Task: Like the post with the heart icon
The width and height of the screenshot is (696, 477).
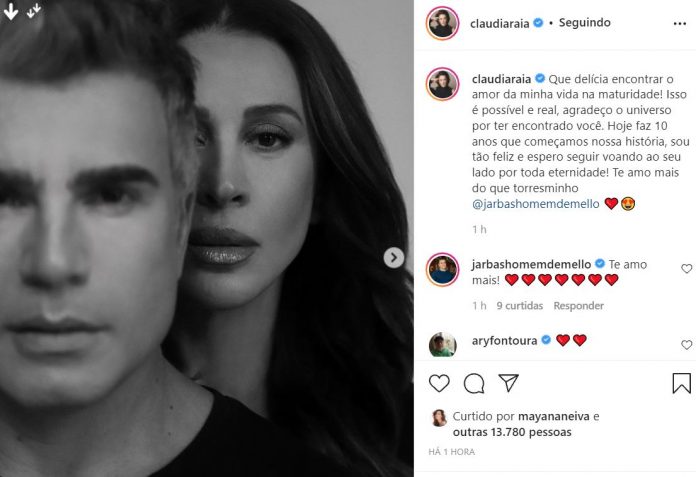Action: [x=439, y=383]
